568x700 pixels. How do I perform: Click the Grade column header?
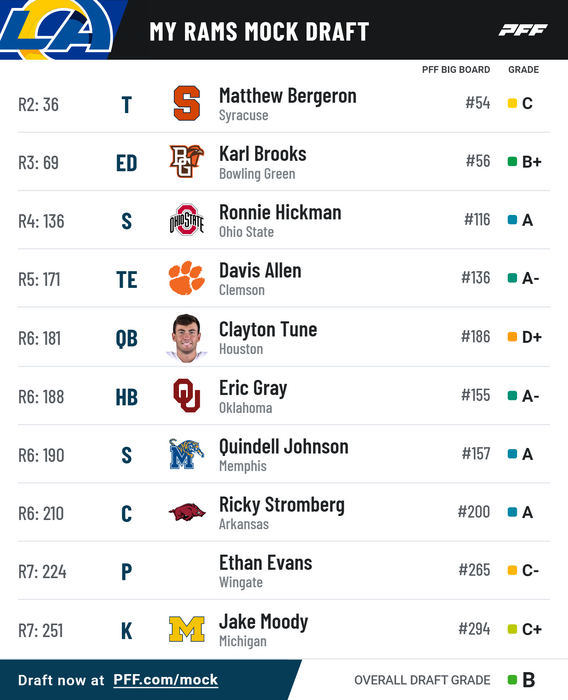click(x=523, y=70)
